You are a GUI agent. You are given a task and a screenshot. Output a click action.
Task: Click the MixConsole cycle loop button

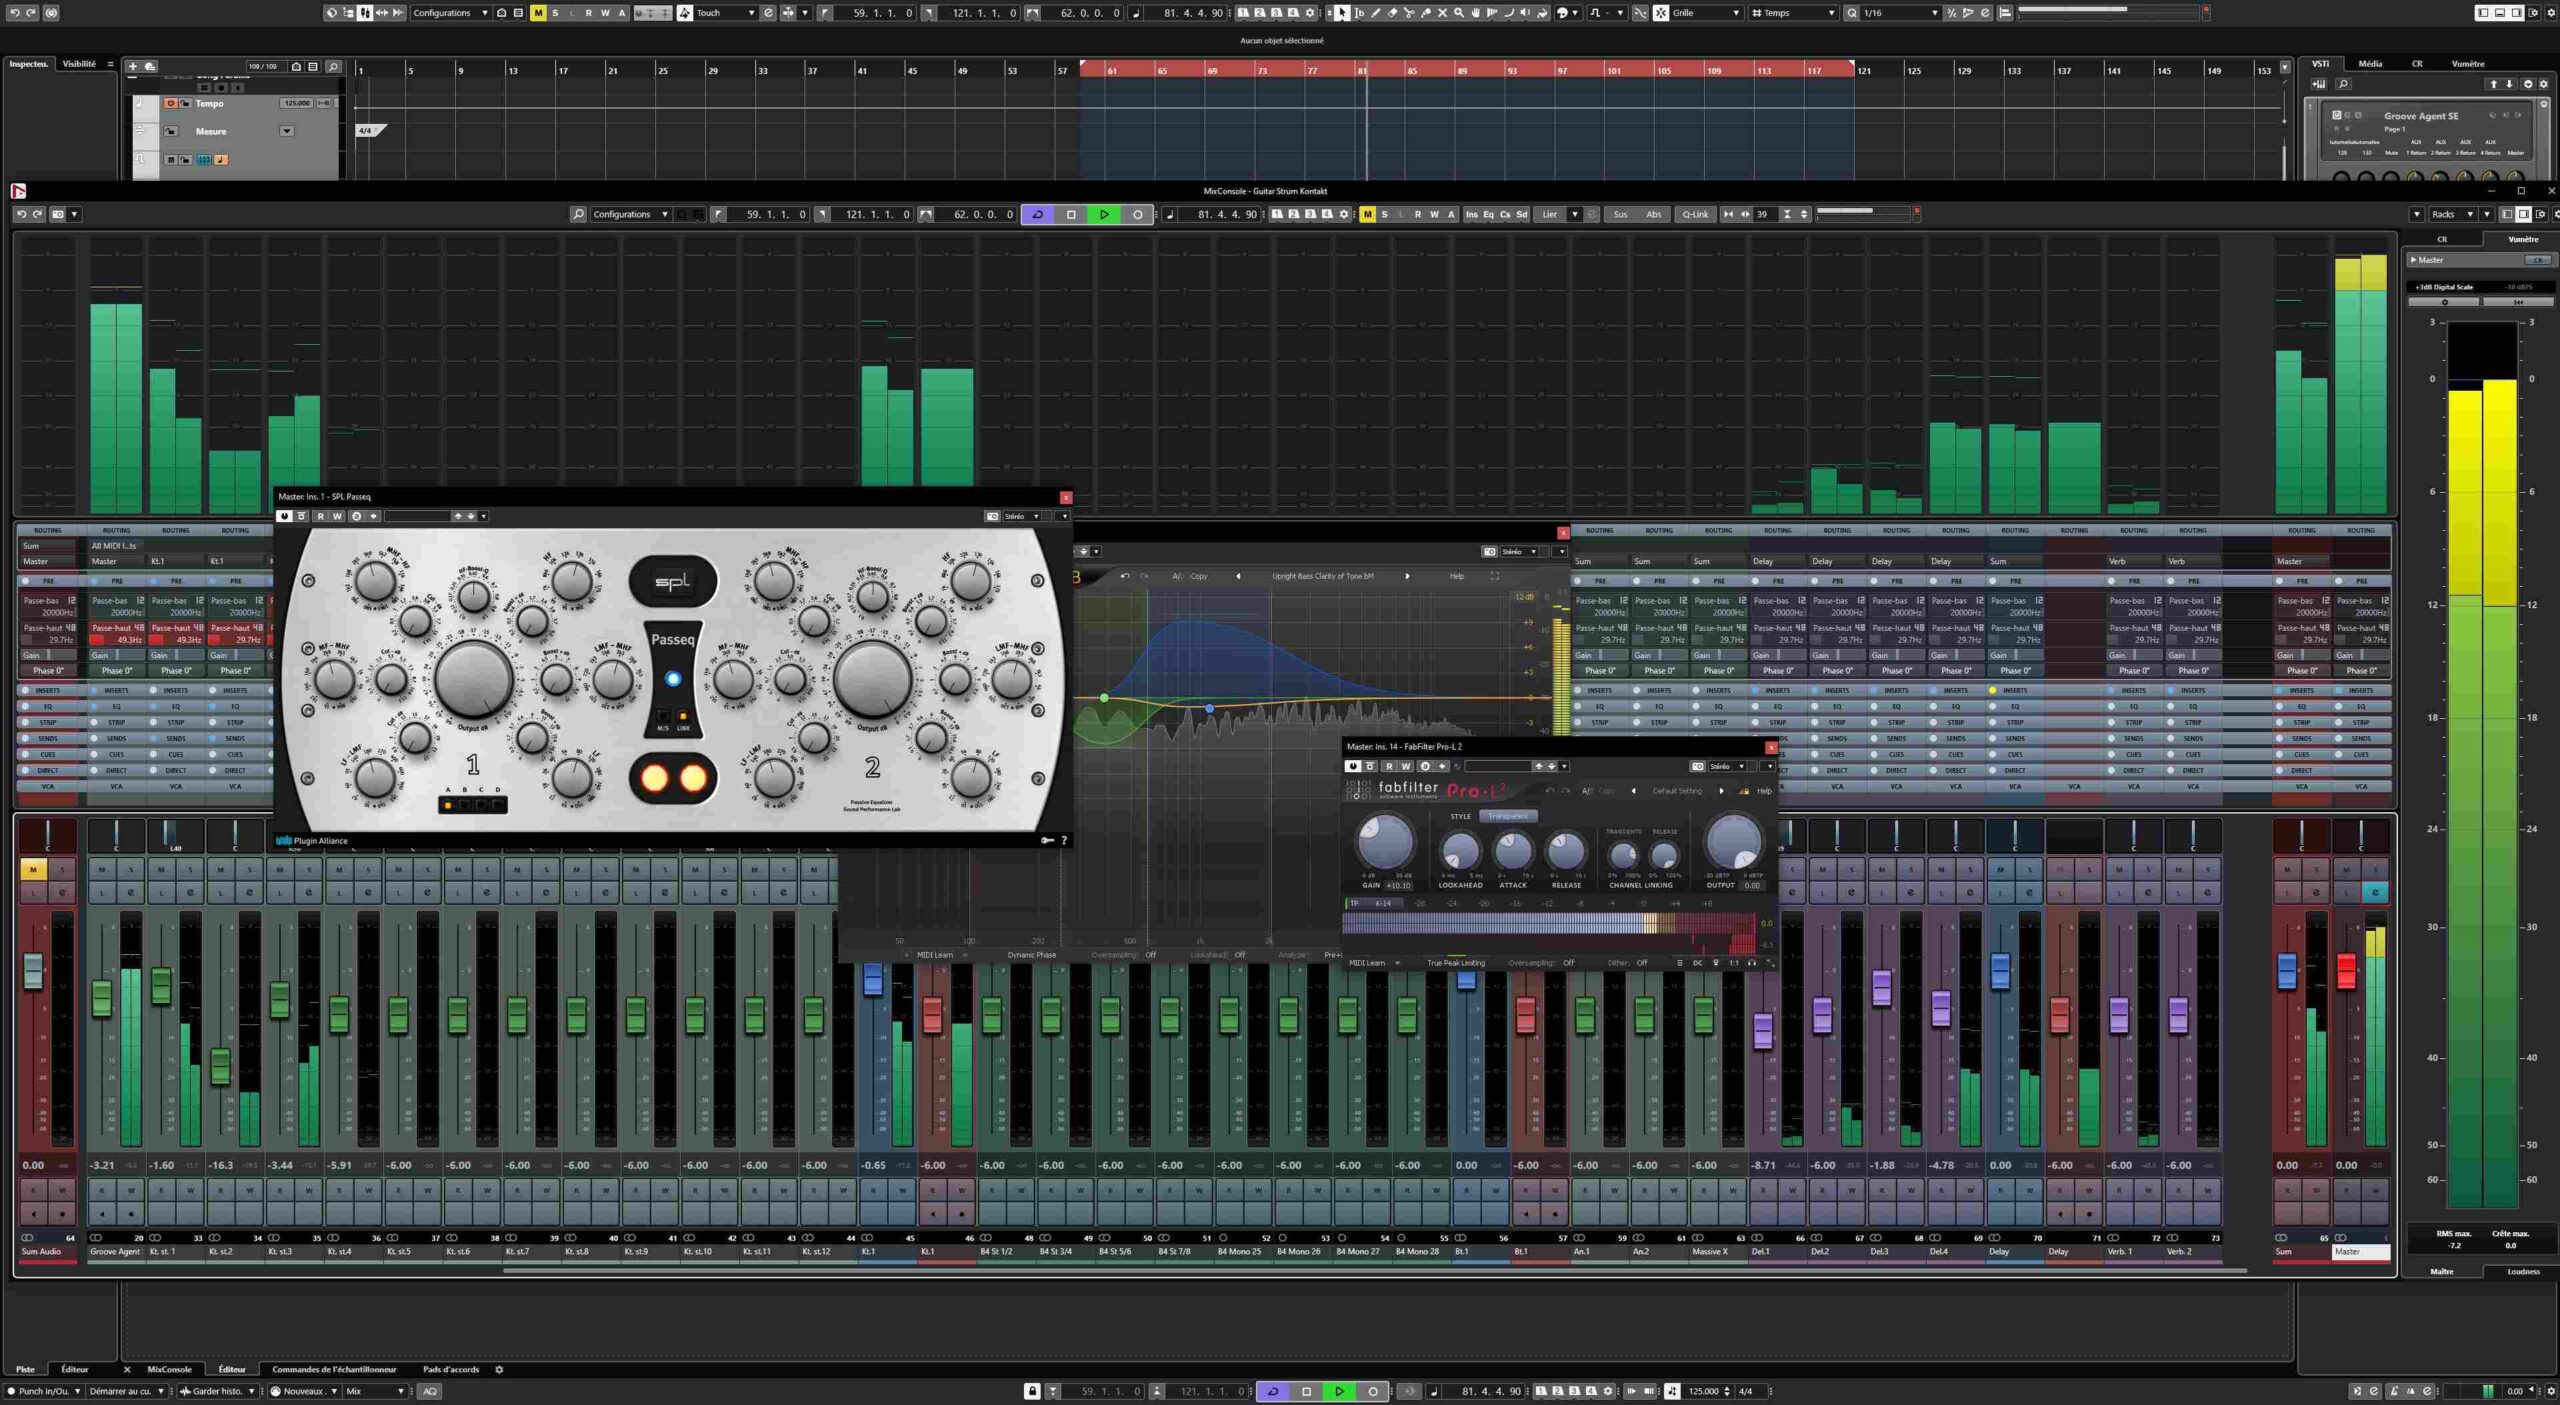click(x=1038, y=214)
